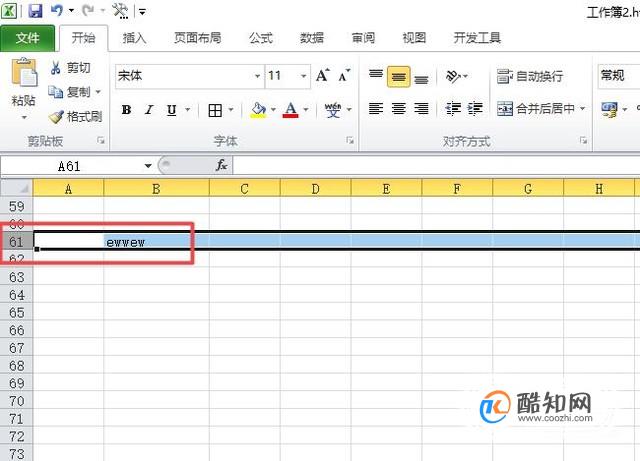Switch to the 公式 Formulas tab
The width and height of the screenshot is (640, 461).
pyautogui.click(x=261, y=38)
